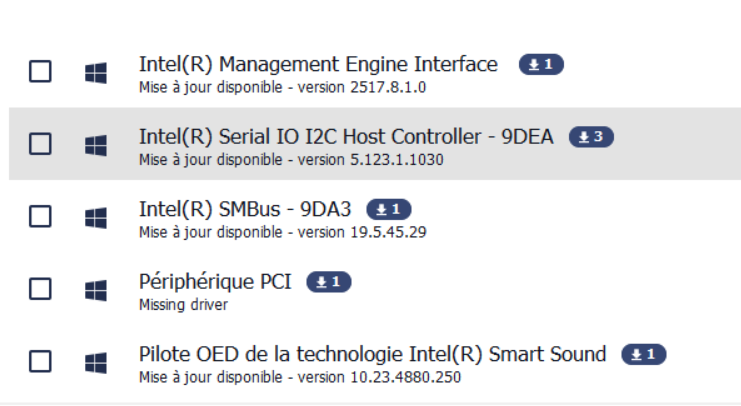The width and height of the screenshot is (741, 406).
Task: Click the Missing driver status text
Action: 183,305
